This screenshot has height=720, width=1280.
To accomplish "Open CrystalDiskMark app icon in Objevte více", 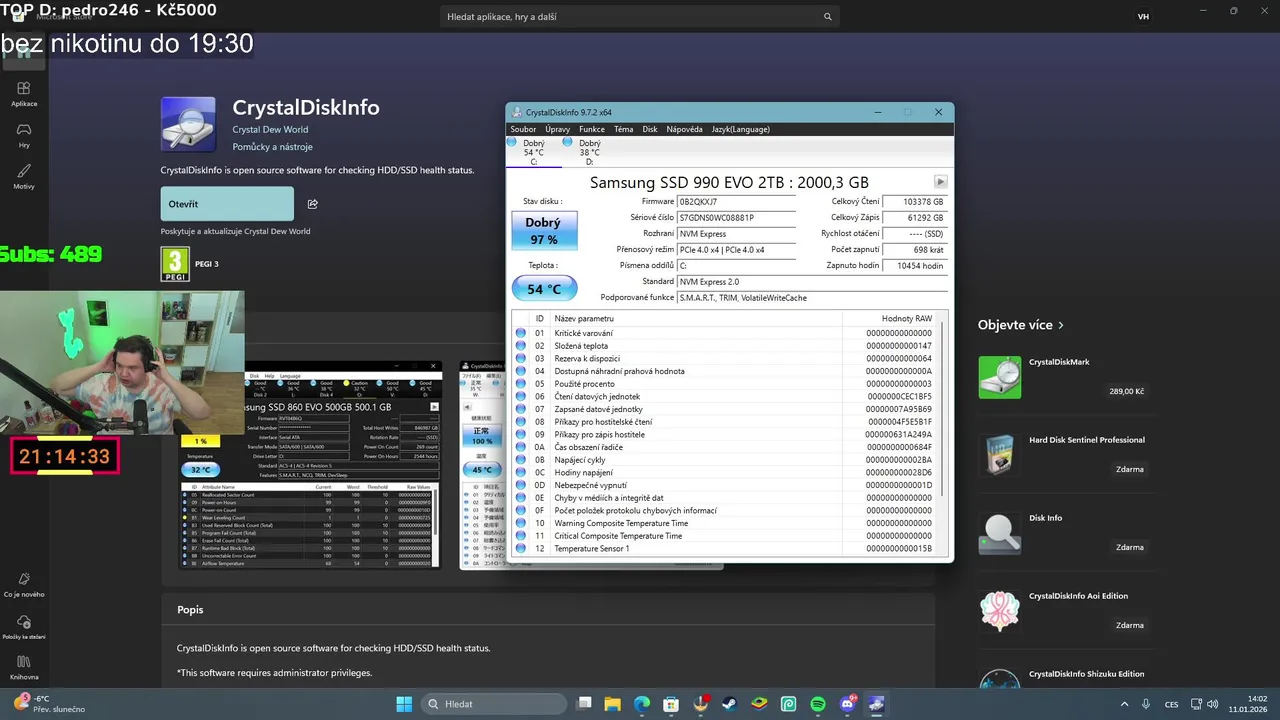I will tap(999, 377).
